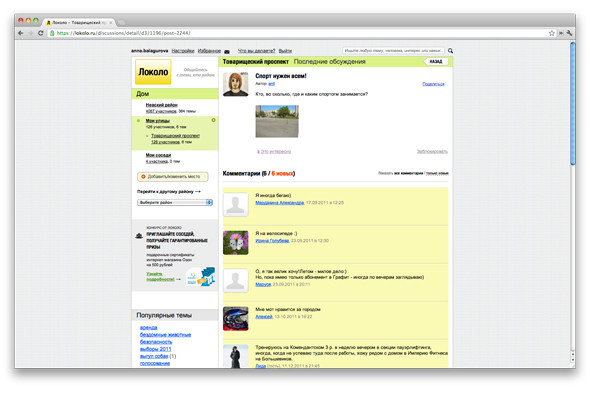Bookmark page with the star icon

(552, 33)
